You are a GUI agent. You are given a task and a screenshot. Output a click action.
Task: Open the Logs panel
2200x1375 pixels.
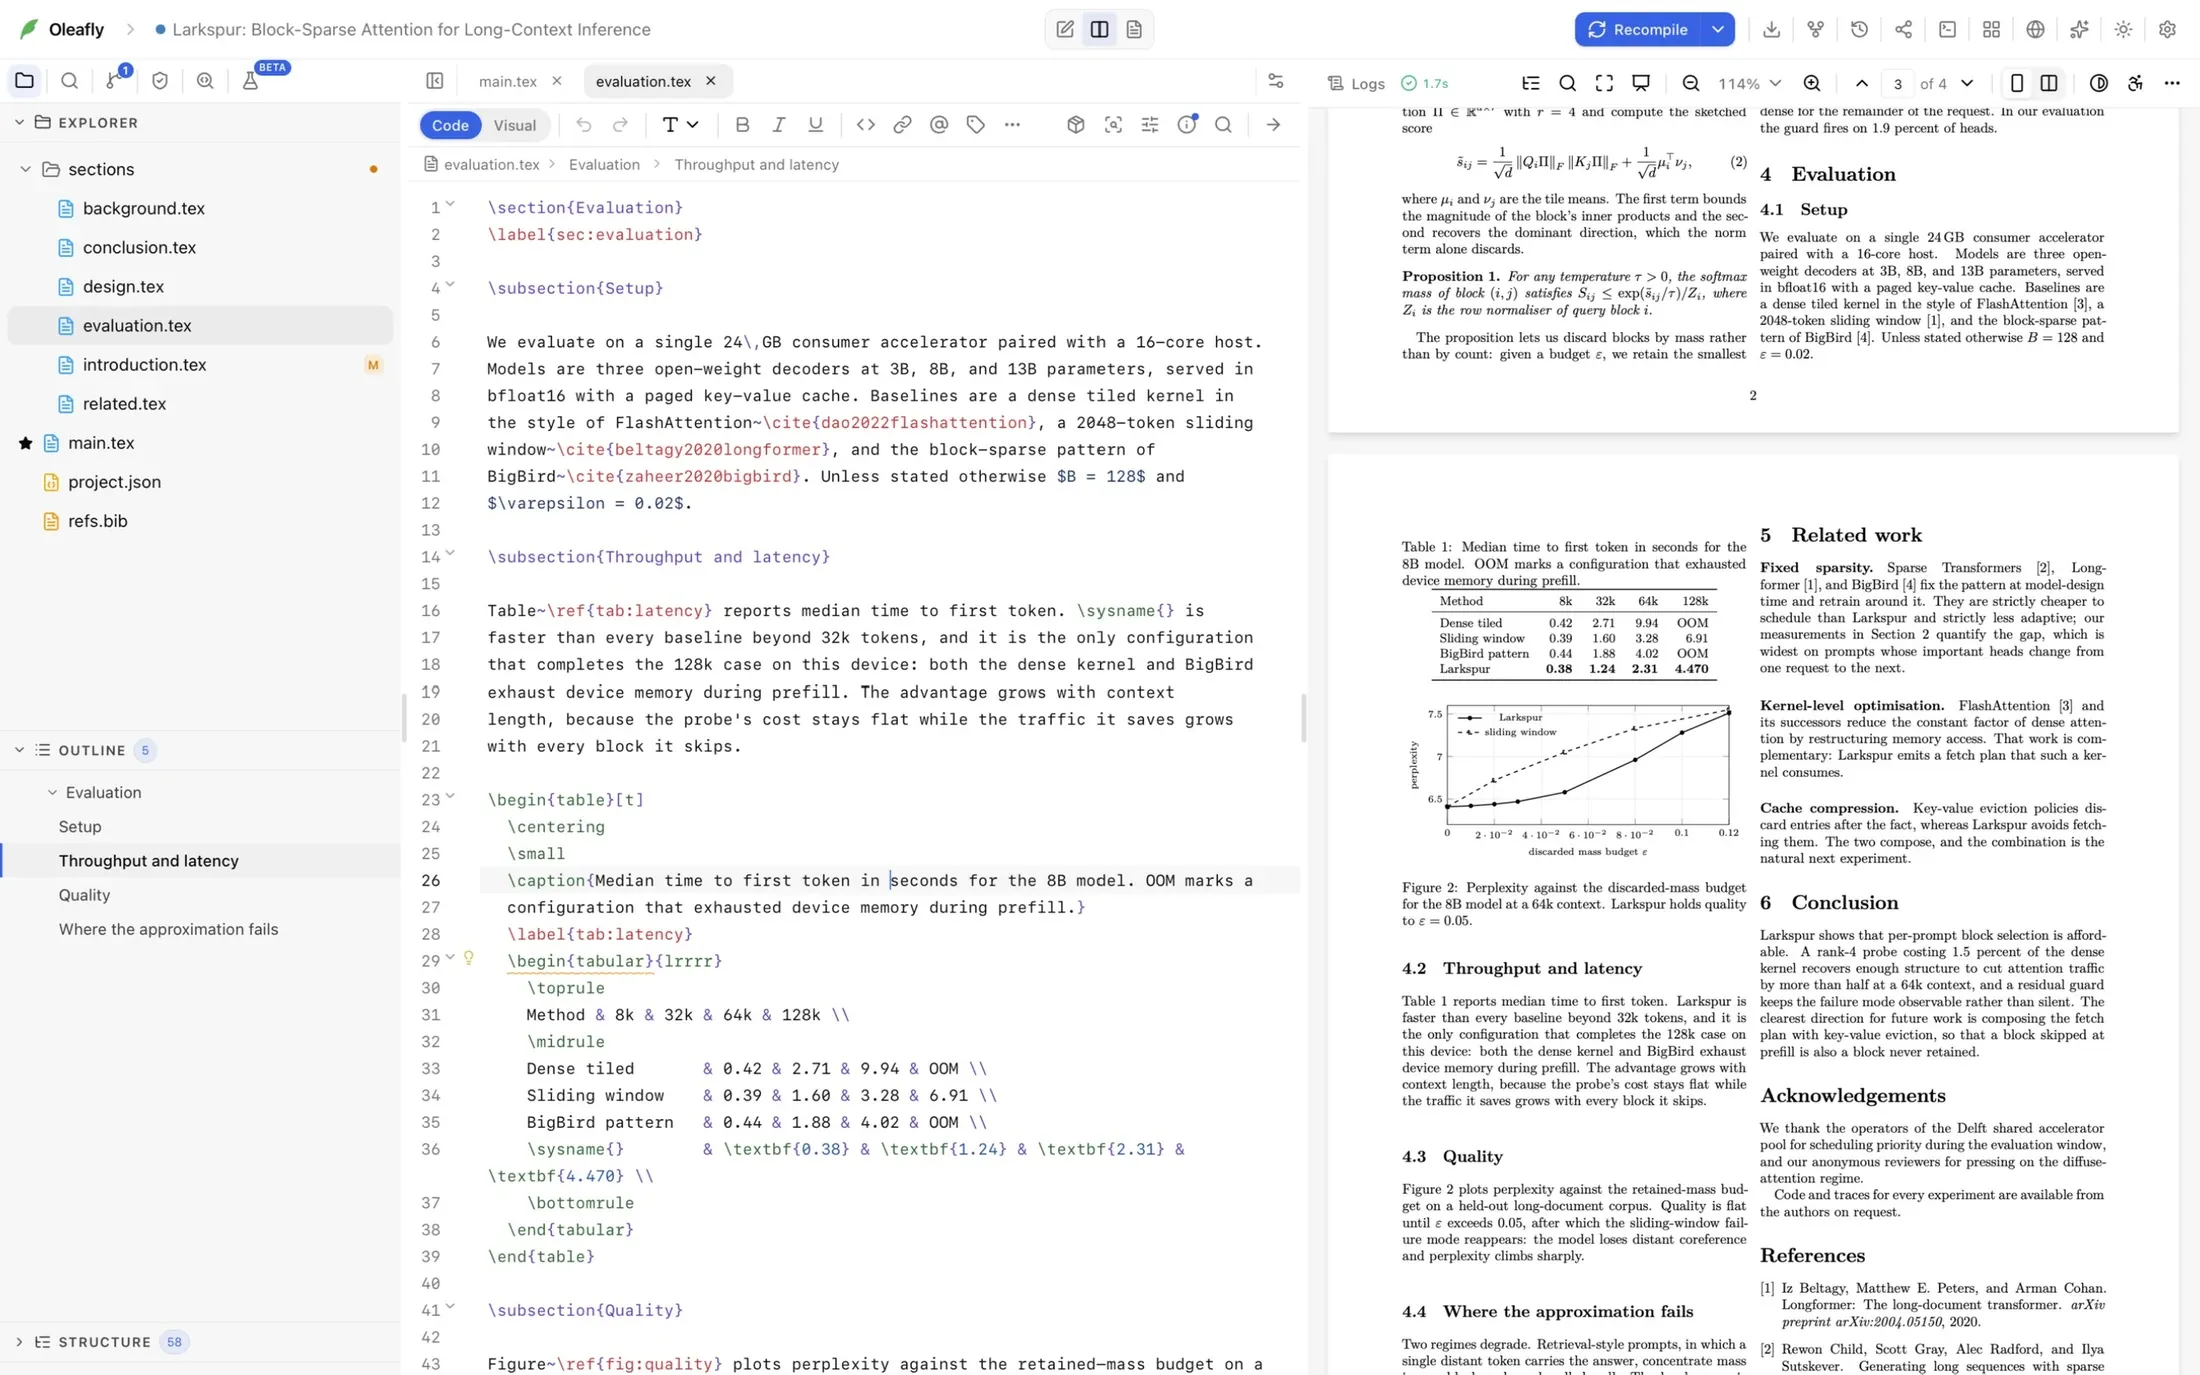coord(1356,83)
